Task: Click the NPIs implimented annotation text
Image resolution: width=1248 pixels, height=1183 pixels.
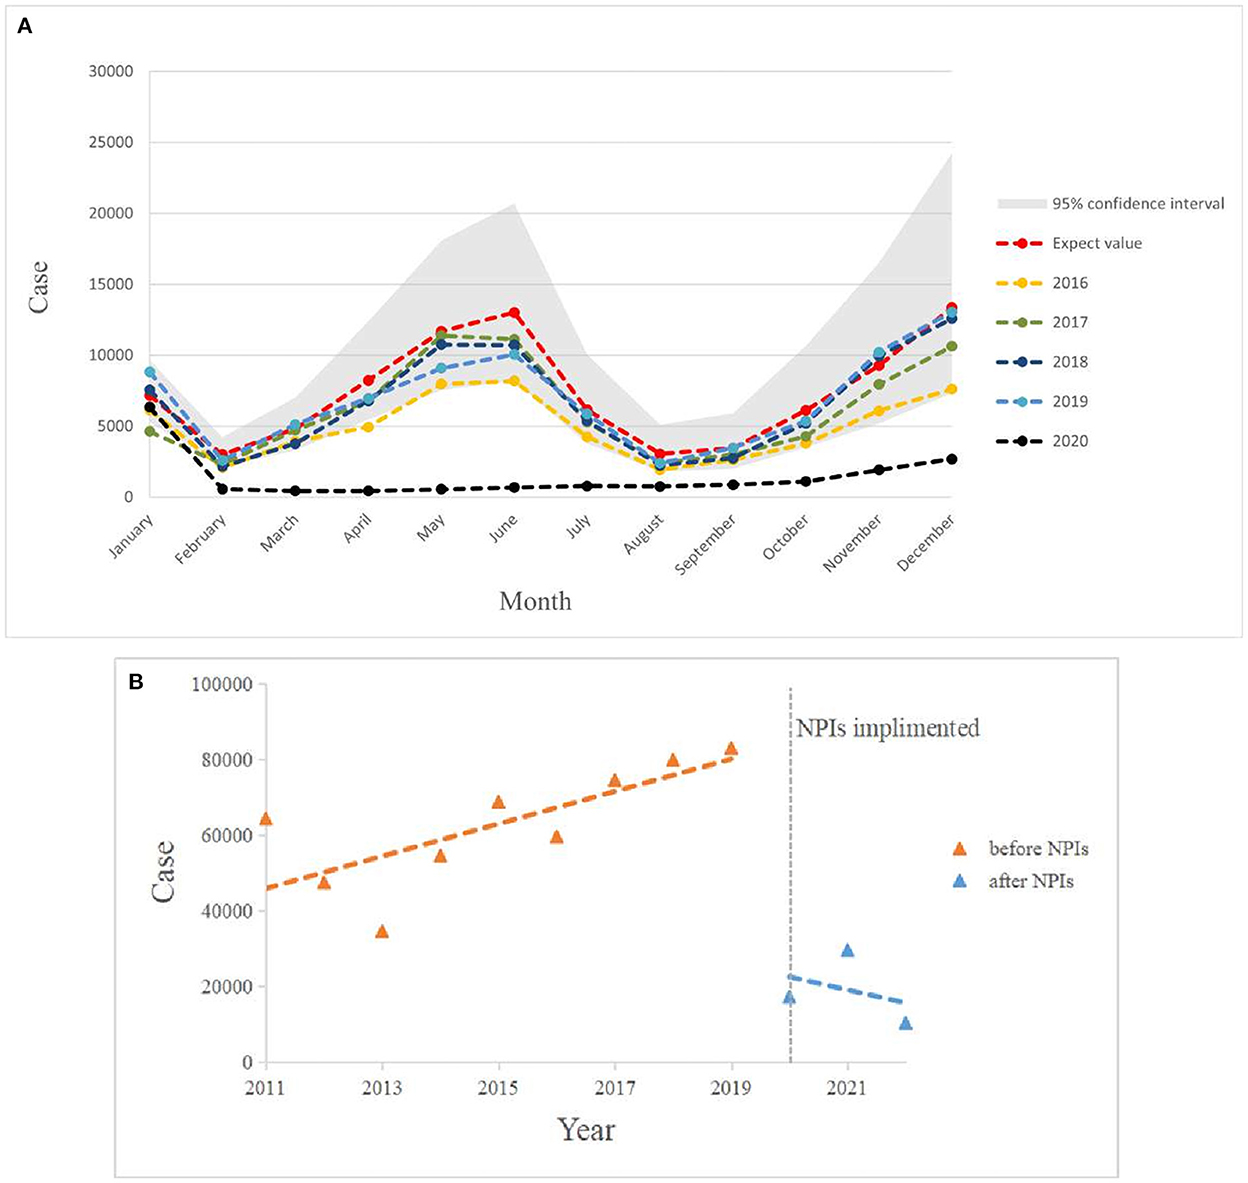Action: (887, 728)
